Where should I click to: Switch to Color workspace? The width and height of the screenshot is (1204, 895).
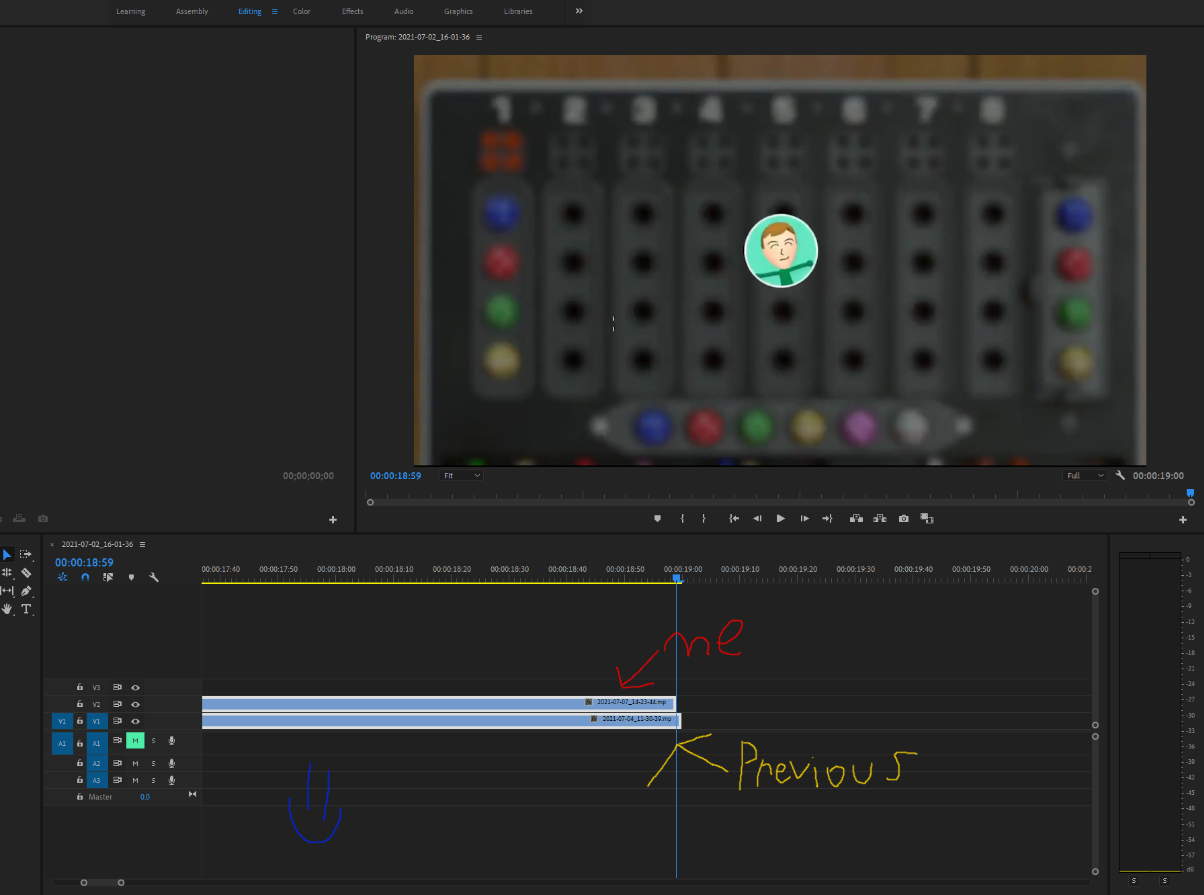[x=301, y=11]
